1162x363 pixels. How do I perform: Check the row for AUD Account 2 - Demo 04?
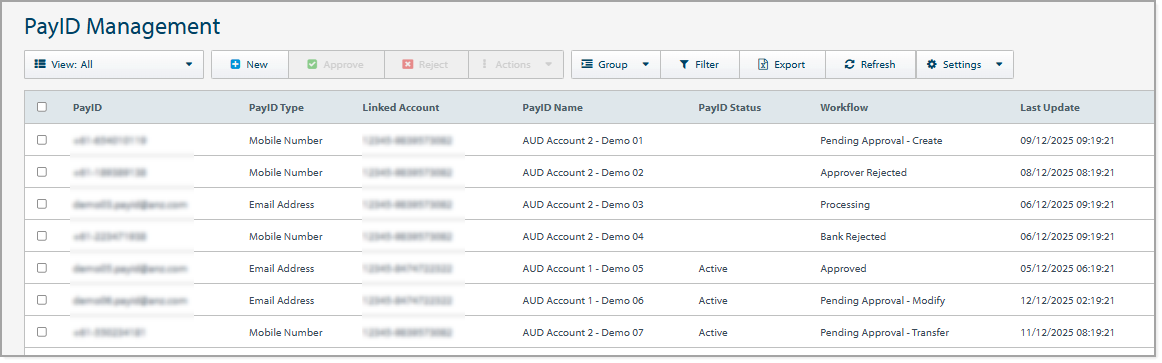(42, 236)
